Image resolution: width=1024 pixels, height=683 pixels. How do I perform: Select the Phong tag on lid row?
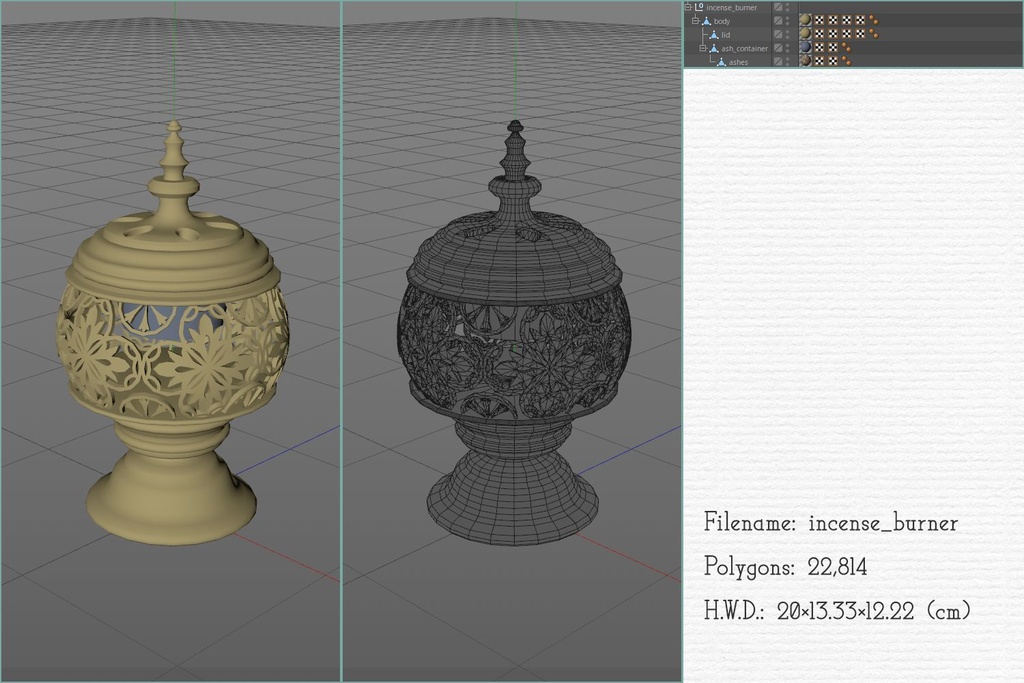click(874, 35)
